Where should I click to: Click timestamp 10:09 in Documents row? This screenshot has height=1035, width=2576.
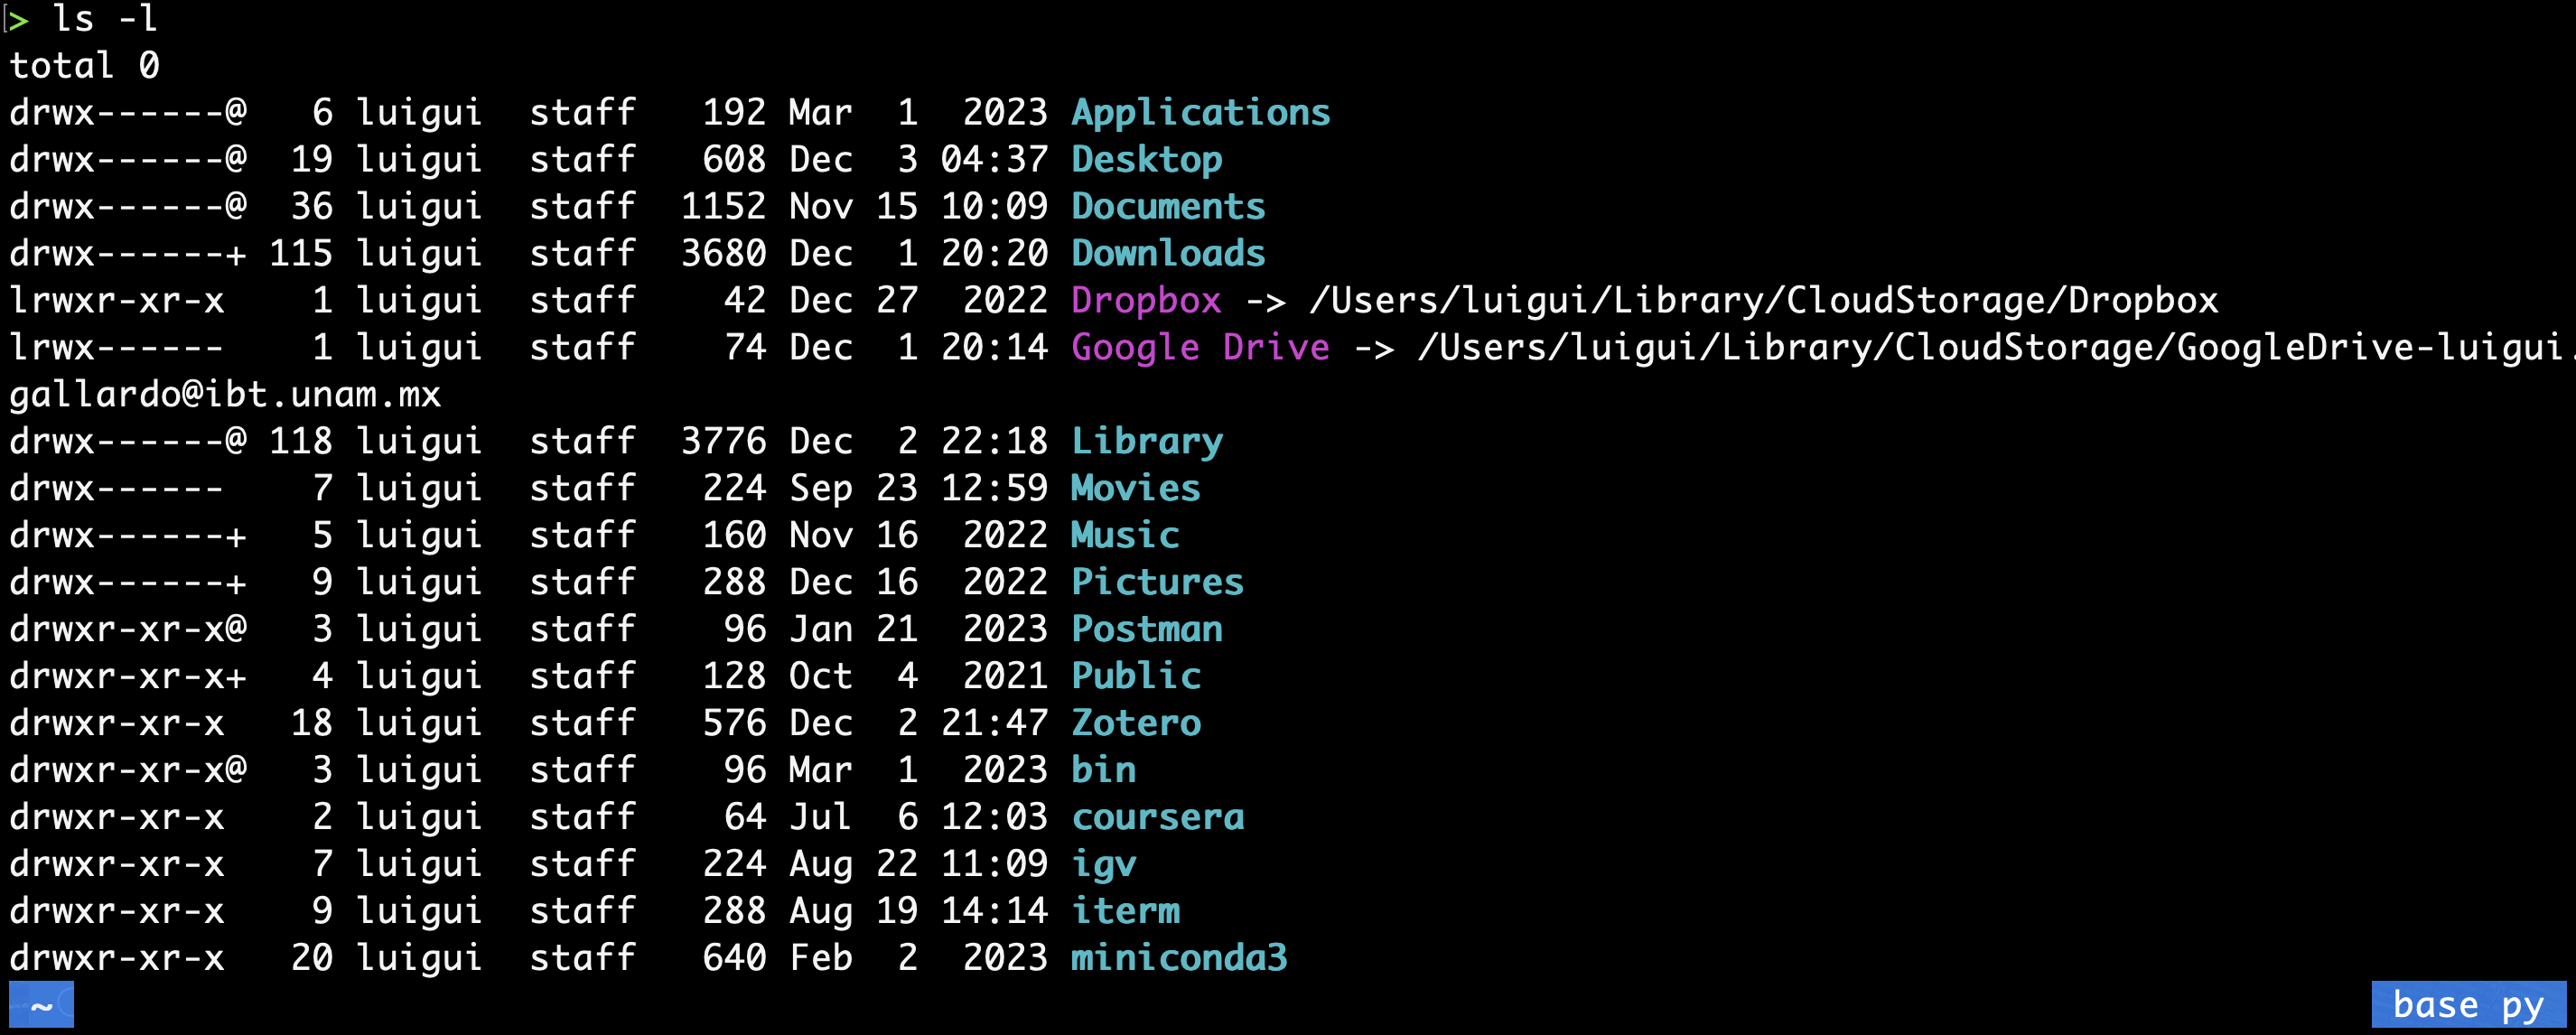pos(994,206)
